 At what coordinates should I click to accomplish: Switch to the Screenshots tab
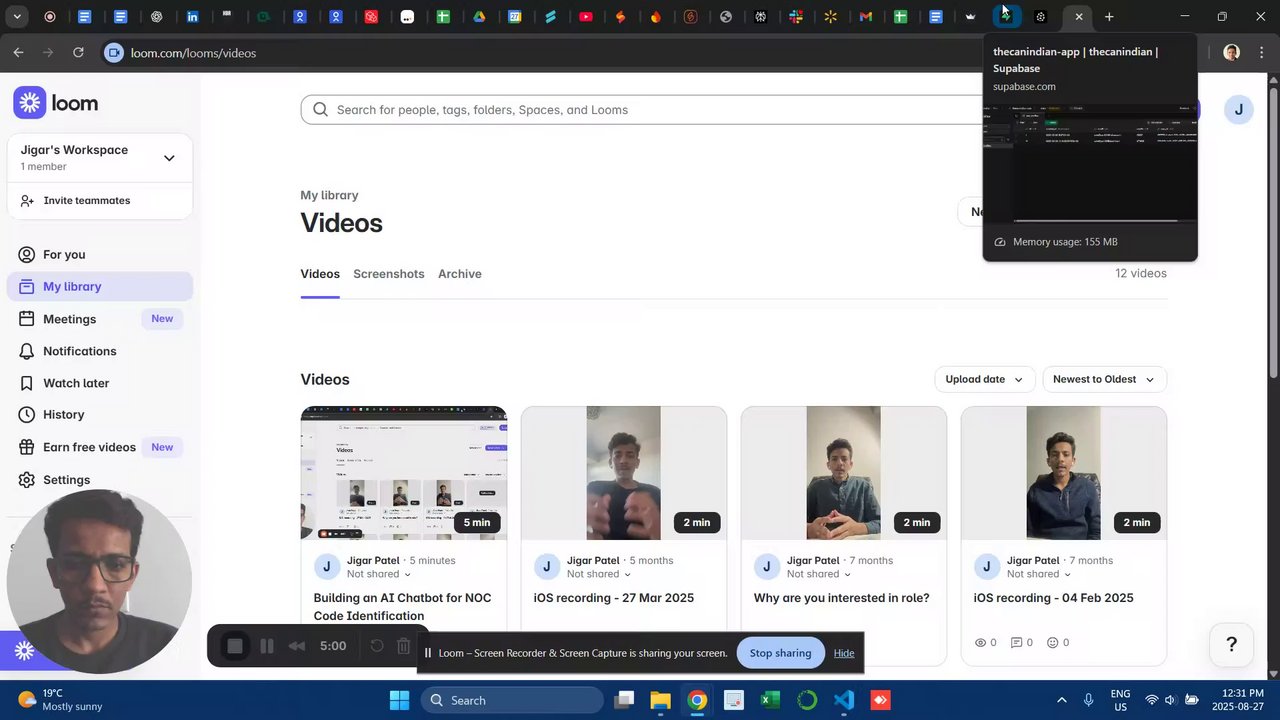tap(389, 274)
